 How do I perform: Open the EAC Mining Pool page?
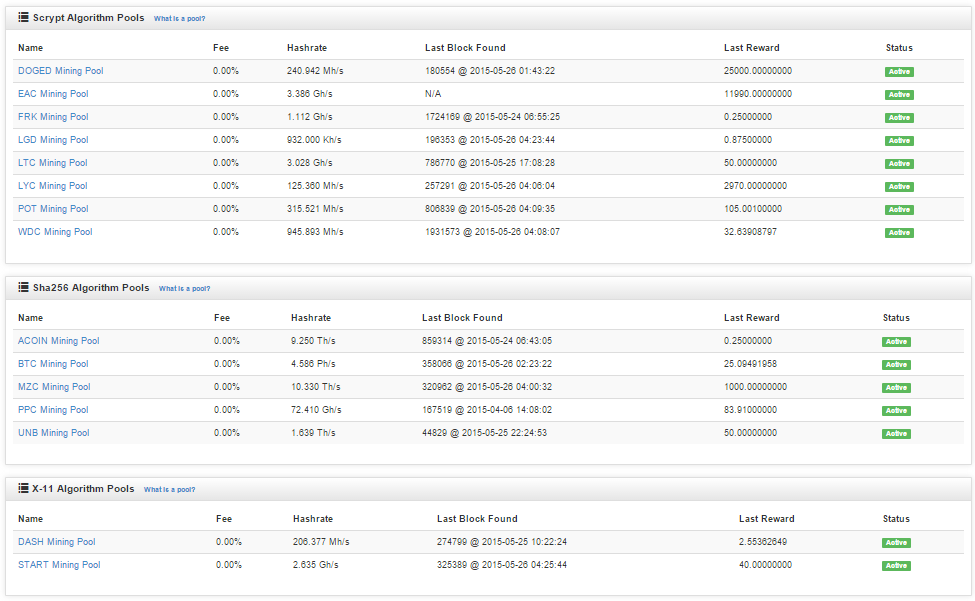tap(53, 94)
